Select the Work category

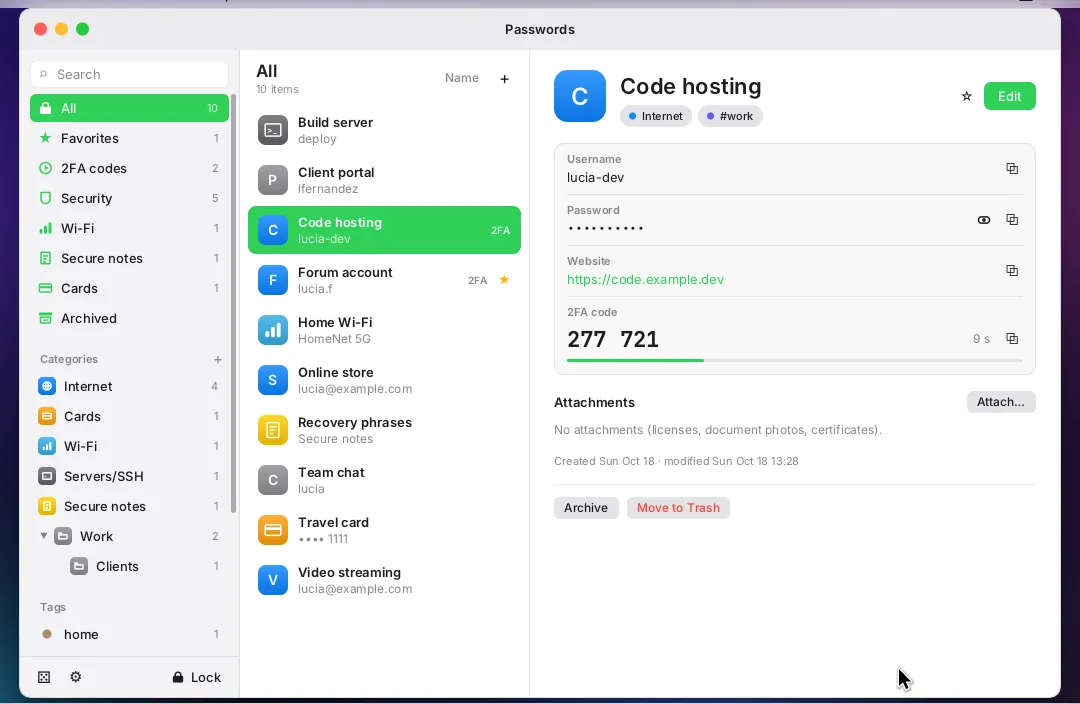pos(129,536)
